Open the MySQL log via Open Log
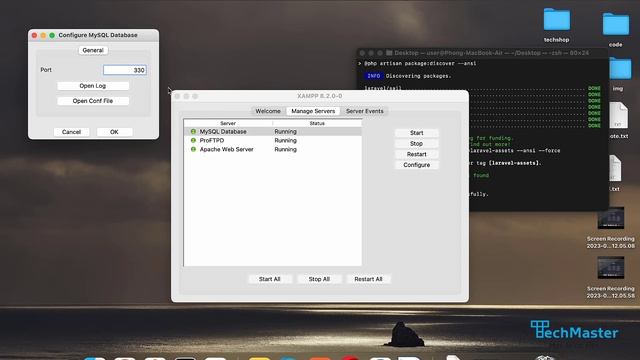 [93, 86]
